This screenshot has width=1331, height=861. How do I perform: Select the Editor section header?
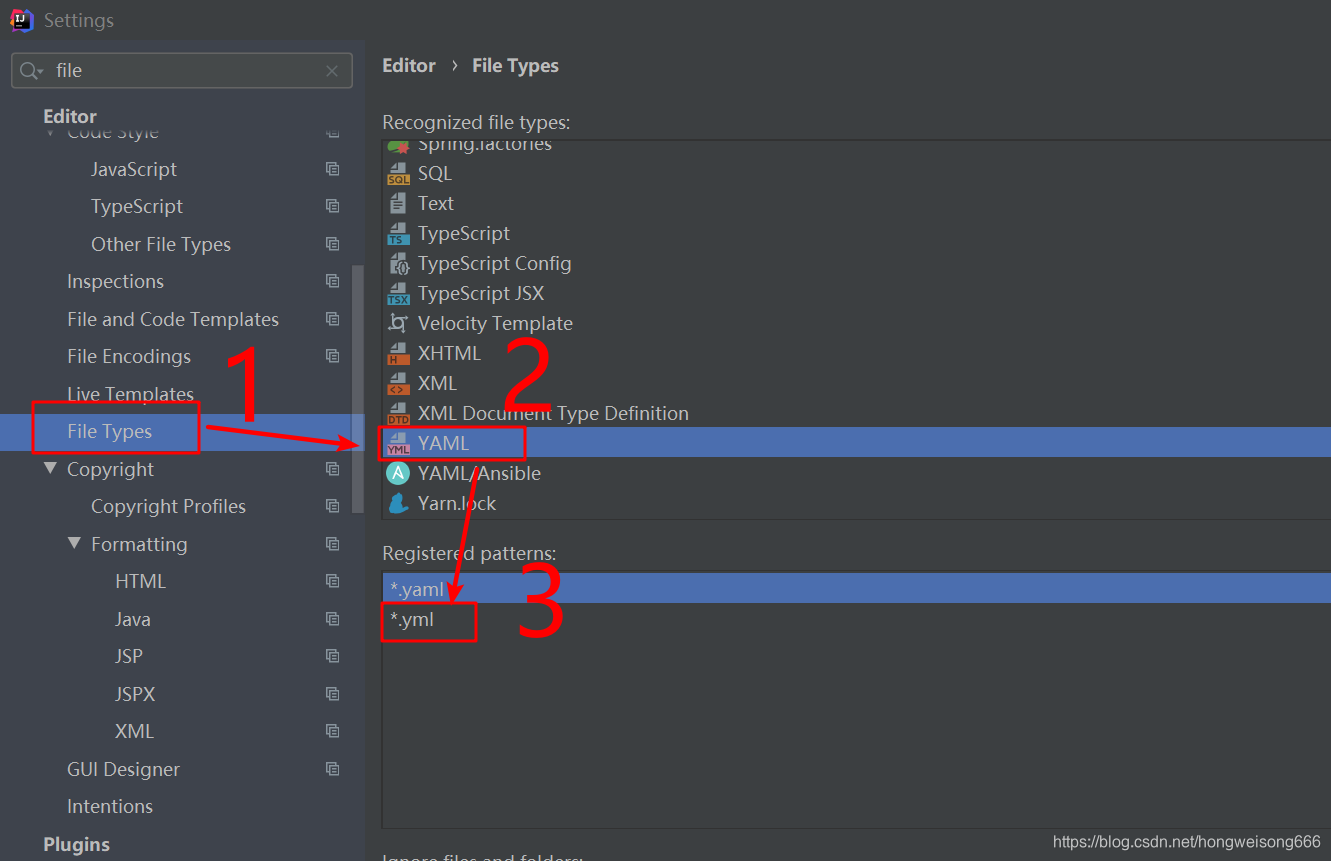70,117
